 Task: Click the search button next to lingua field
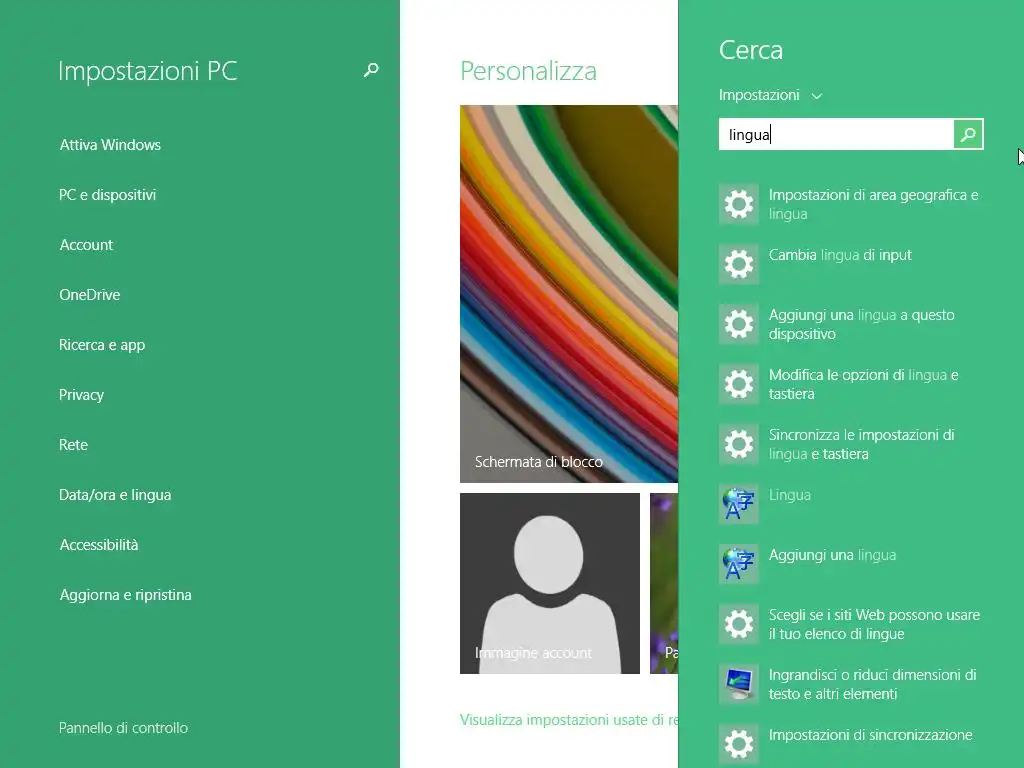coord(968,135)
